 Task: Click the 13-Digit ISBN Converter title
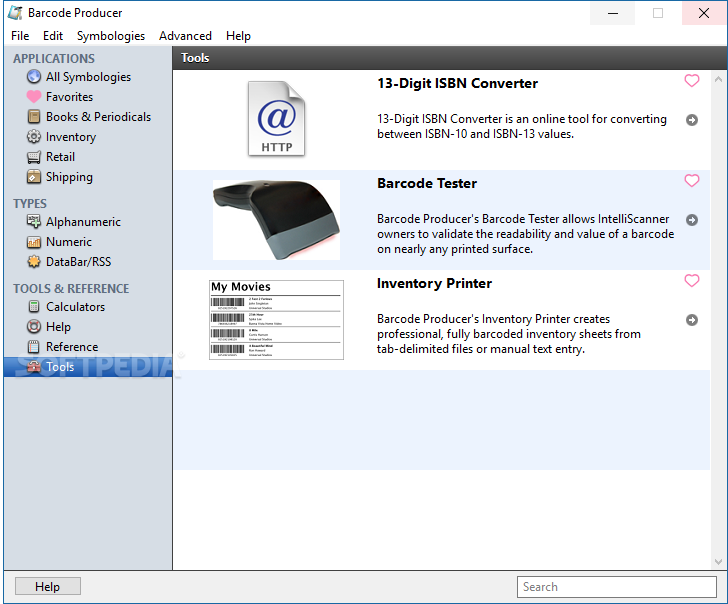[x=457, y=83]
